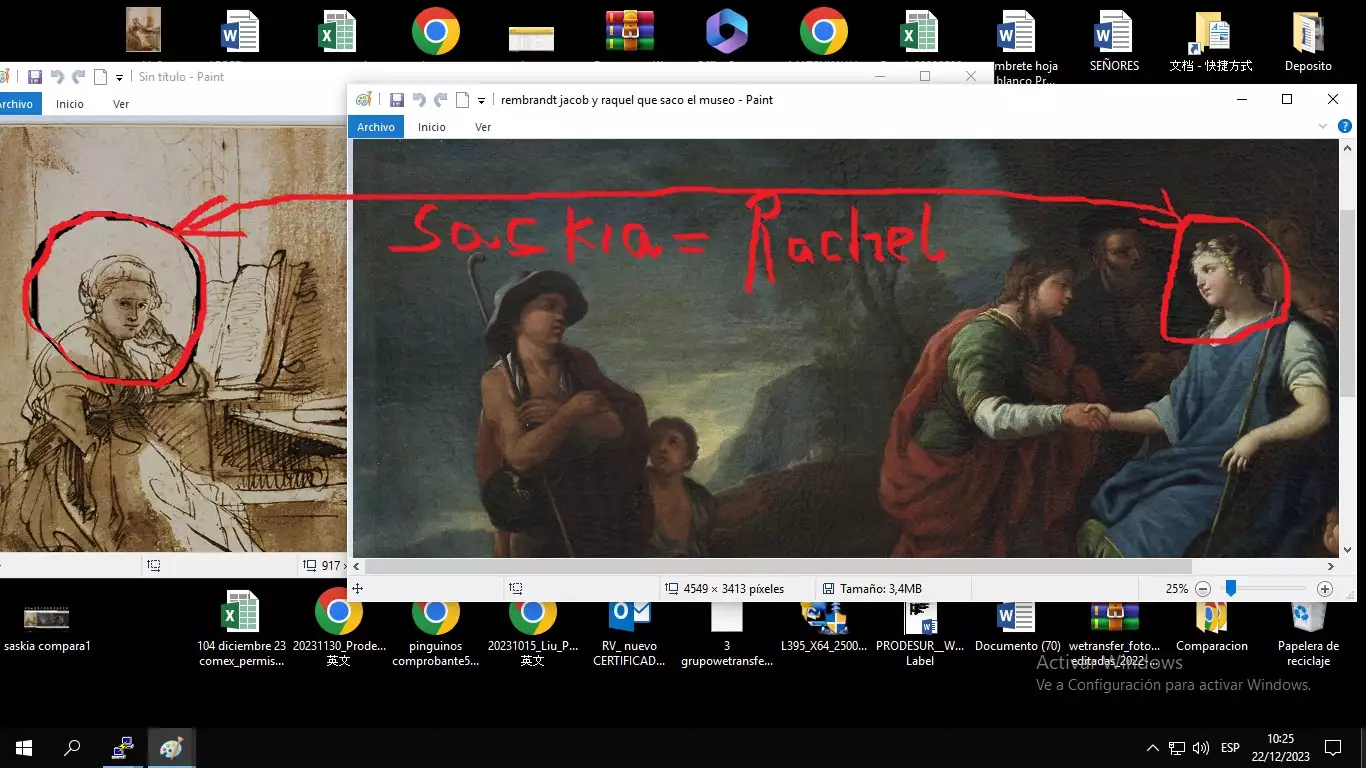Viewport: 1366px width, 768px height.
Task: Select the SEÑORES Word document on desktop
Action: tap(1114, 40)
